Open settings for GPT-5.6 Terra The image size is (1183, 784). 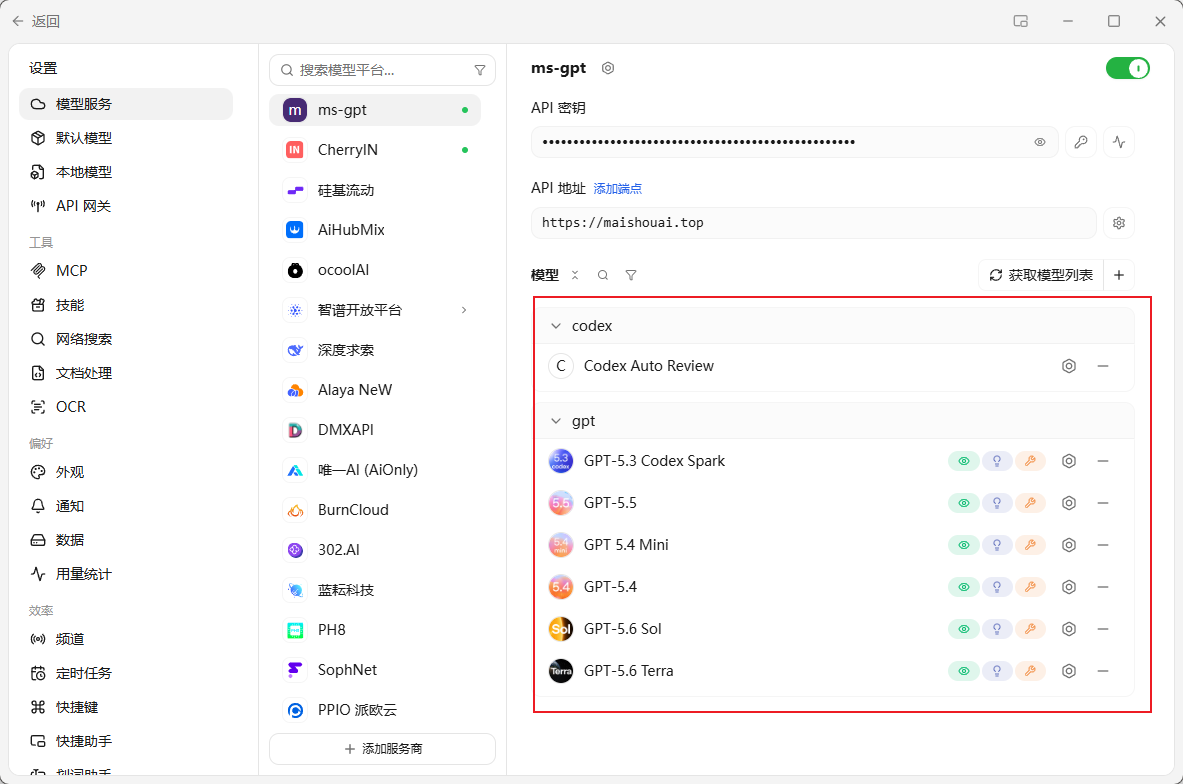tap(1068, 671)
